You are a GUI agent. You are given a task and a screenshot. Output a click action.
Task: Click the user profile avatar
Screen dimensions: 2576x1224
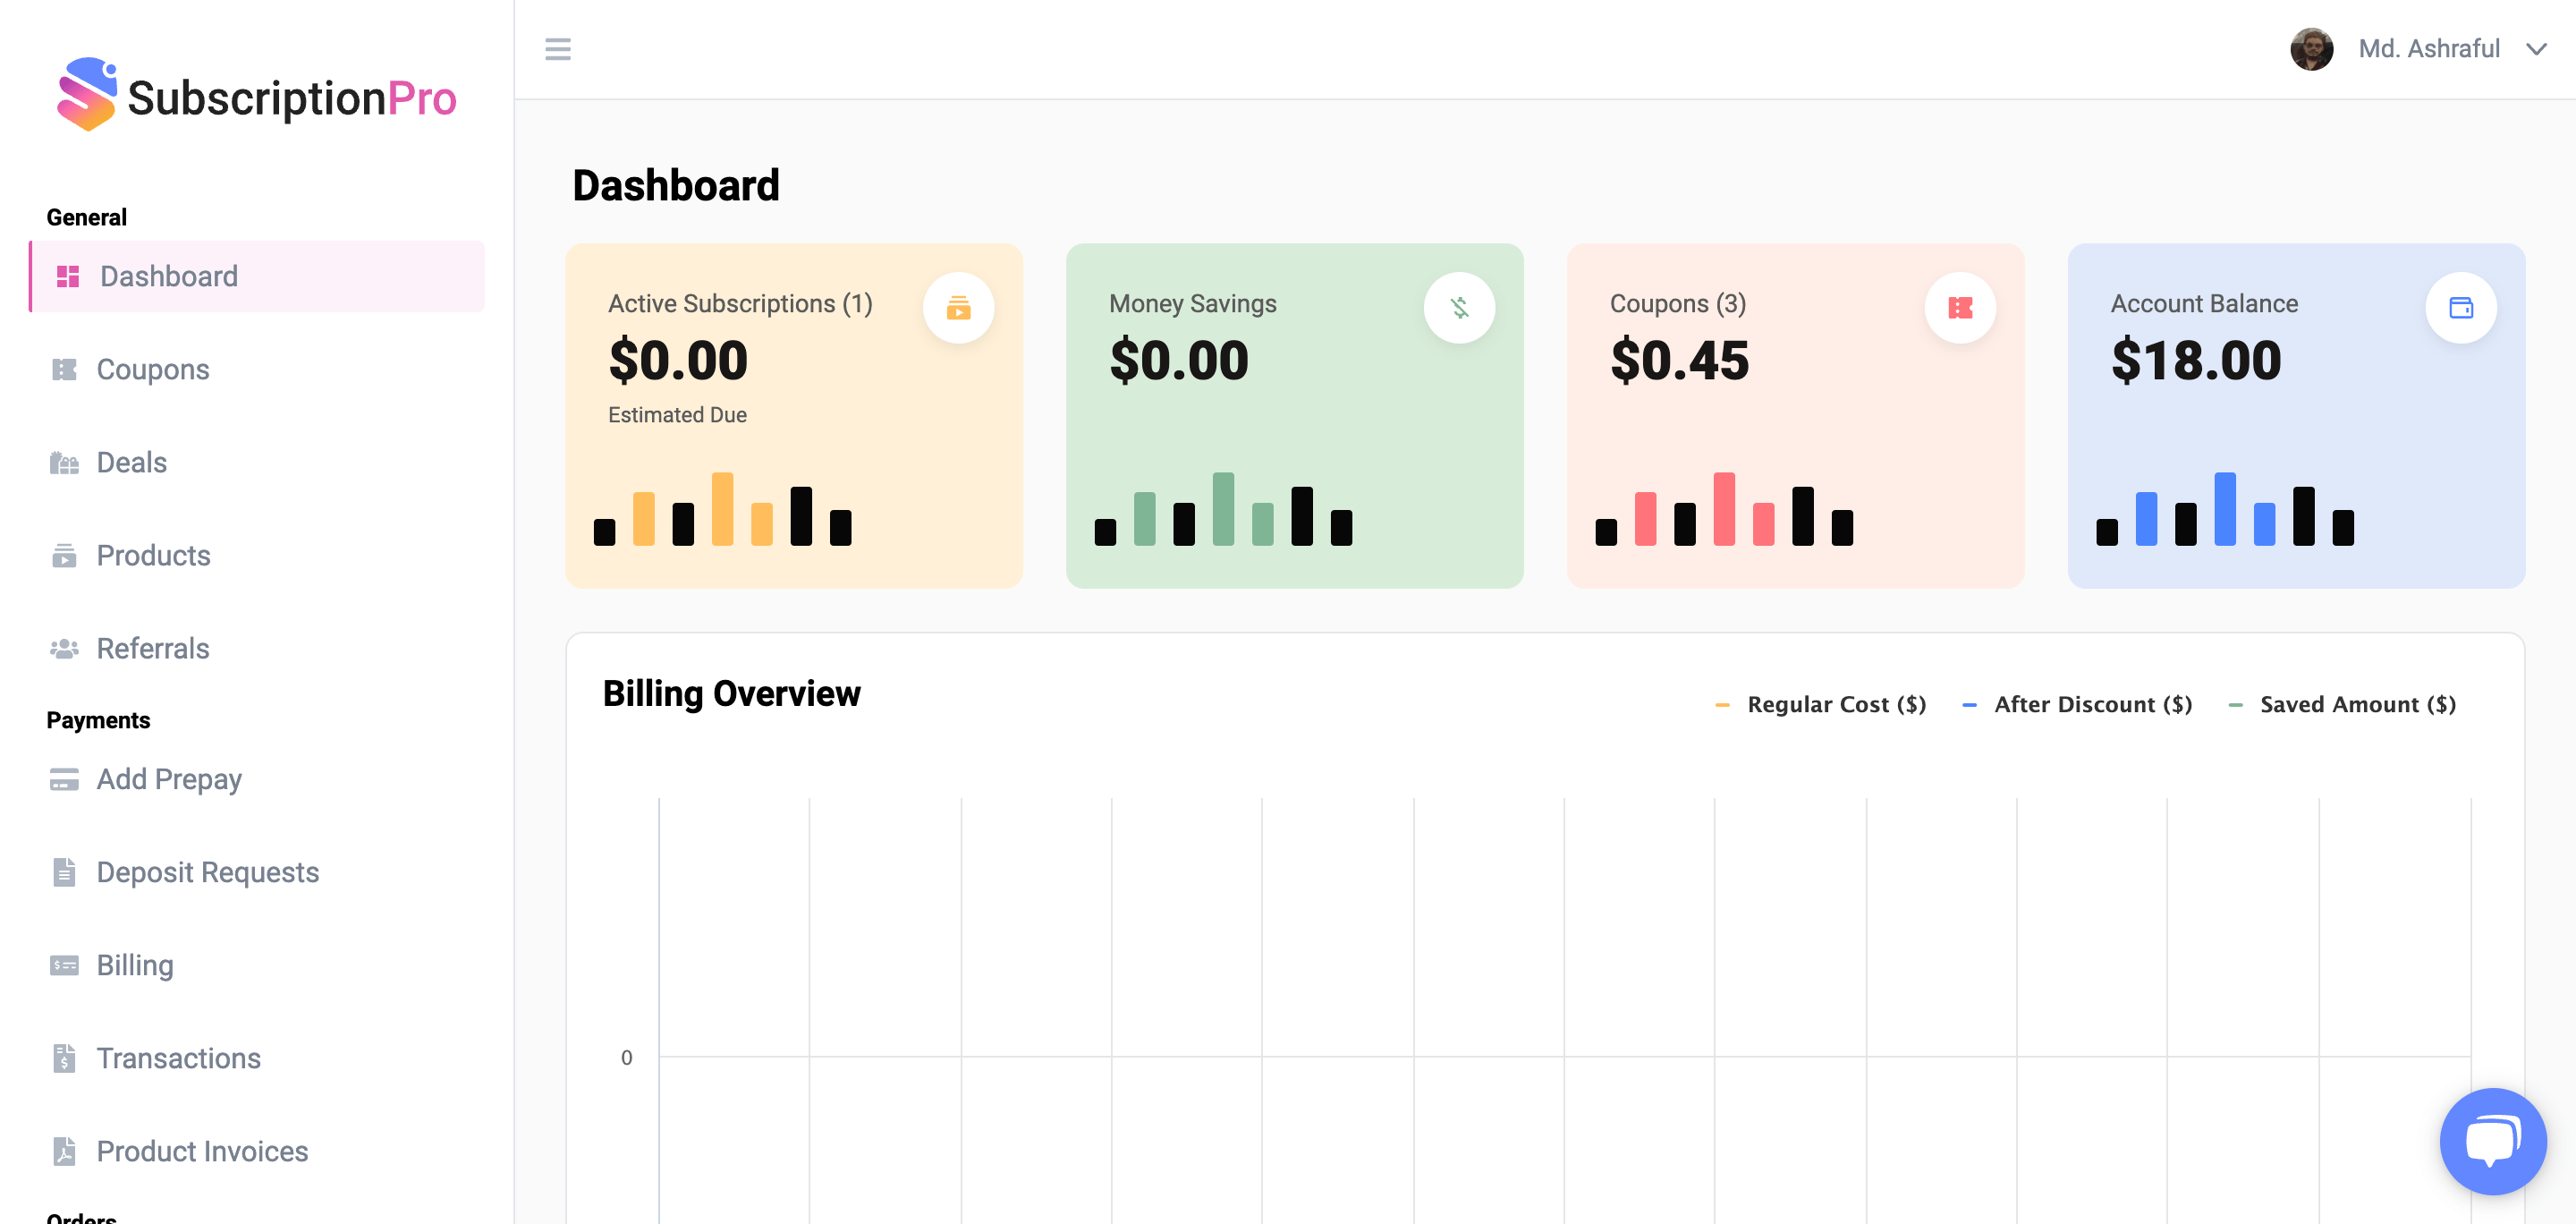(2311, 49)
